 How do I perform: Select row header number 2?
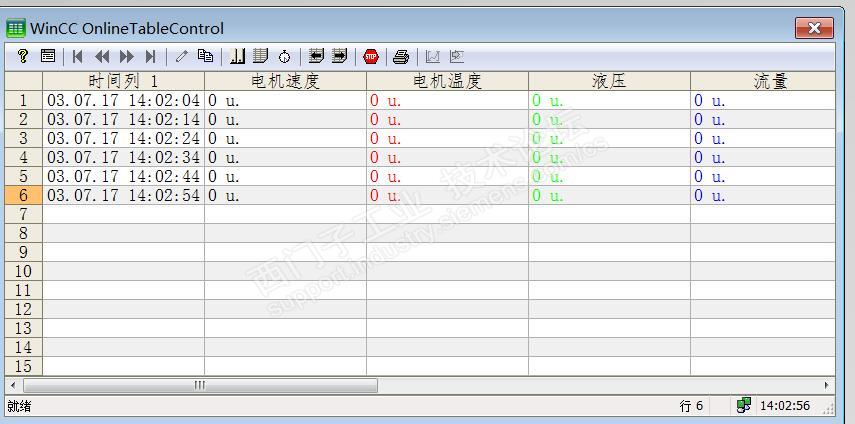(23, 119)
